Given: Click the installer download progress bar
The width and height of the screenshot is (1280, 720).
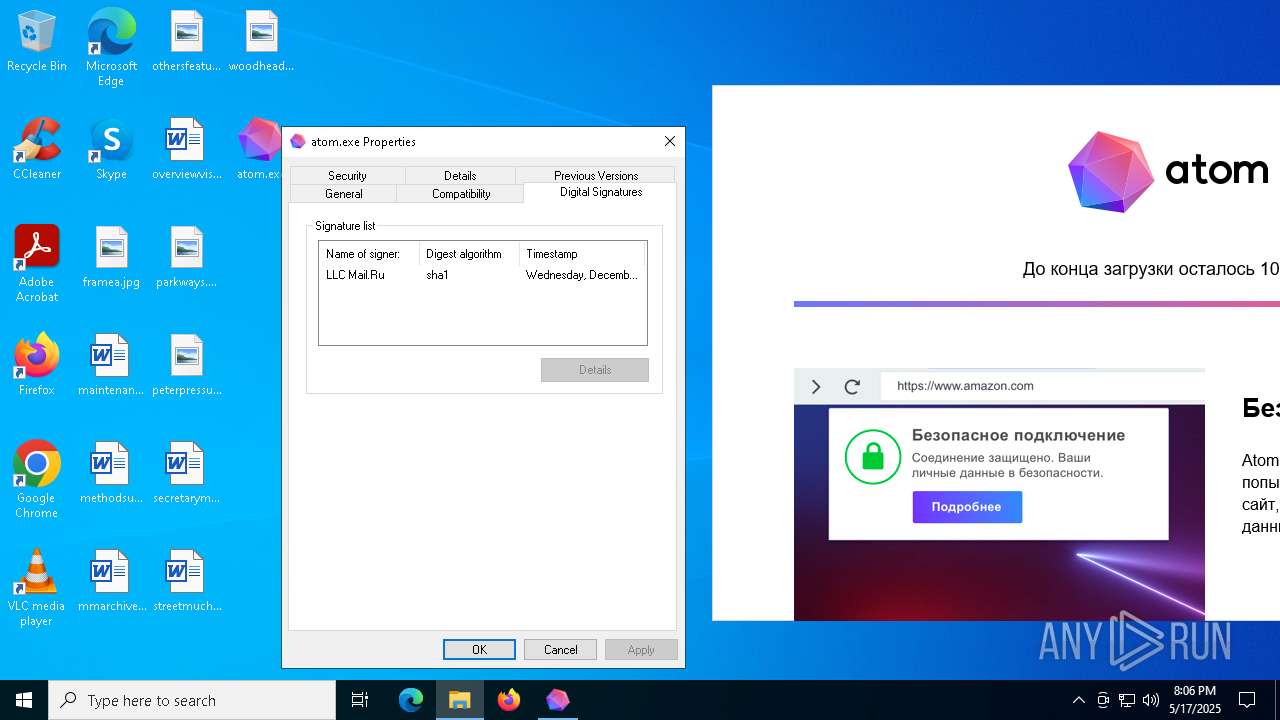Looking at the screenshot, I should 1037,304.
